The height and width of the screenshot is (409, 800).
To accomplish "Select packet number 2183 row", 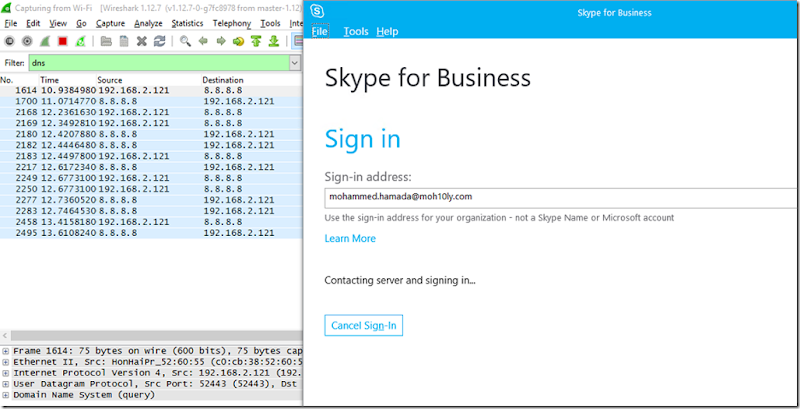I will [x=151, y=156].
